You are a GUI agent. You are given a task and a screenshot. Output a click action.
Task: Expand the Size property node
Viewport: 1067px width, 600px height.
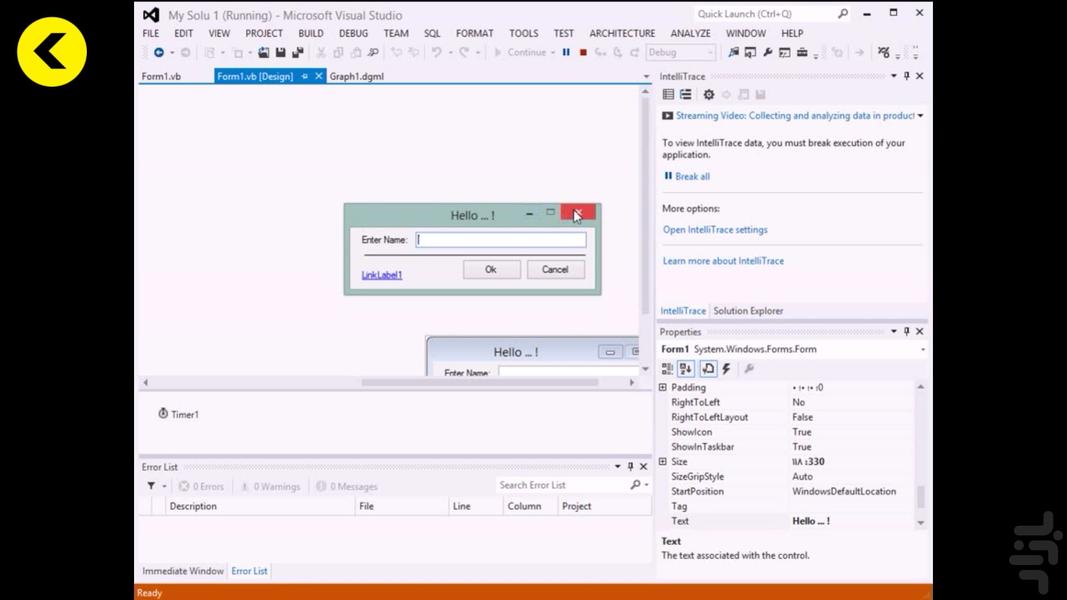pos(663,462)
